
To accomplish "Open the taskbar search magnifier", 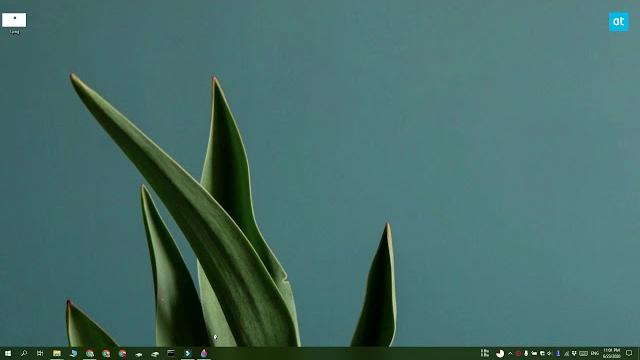I will 24,353.
